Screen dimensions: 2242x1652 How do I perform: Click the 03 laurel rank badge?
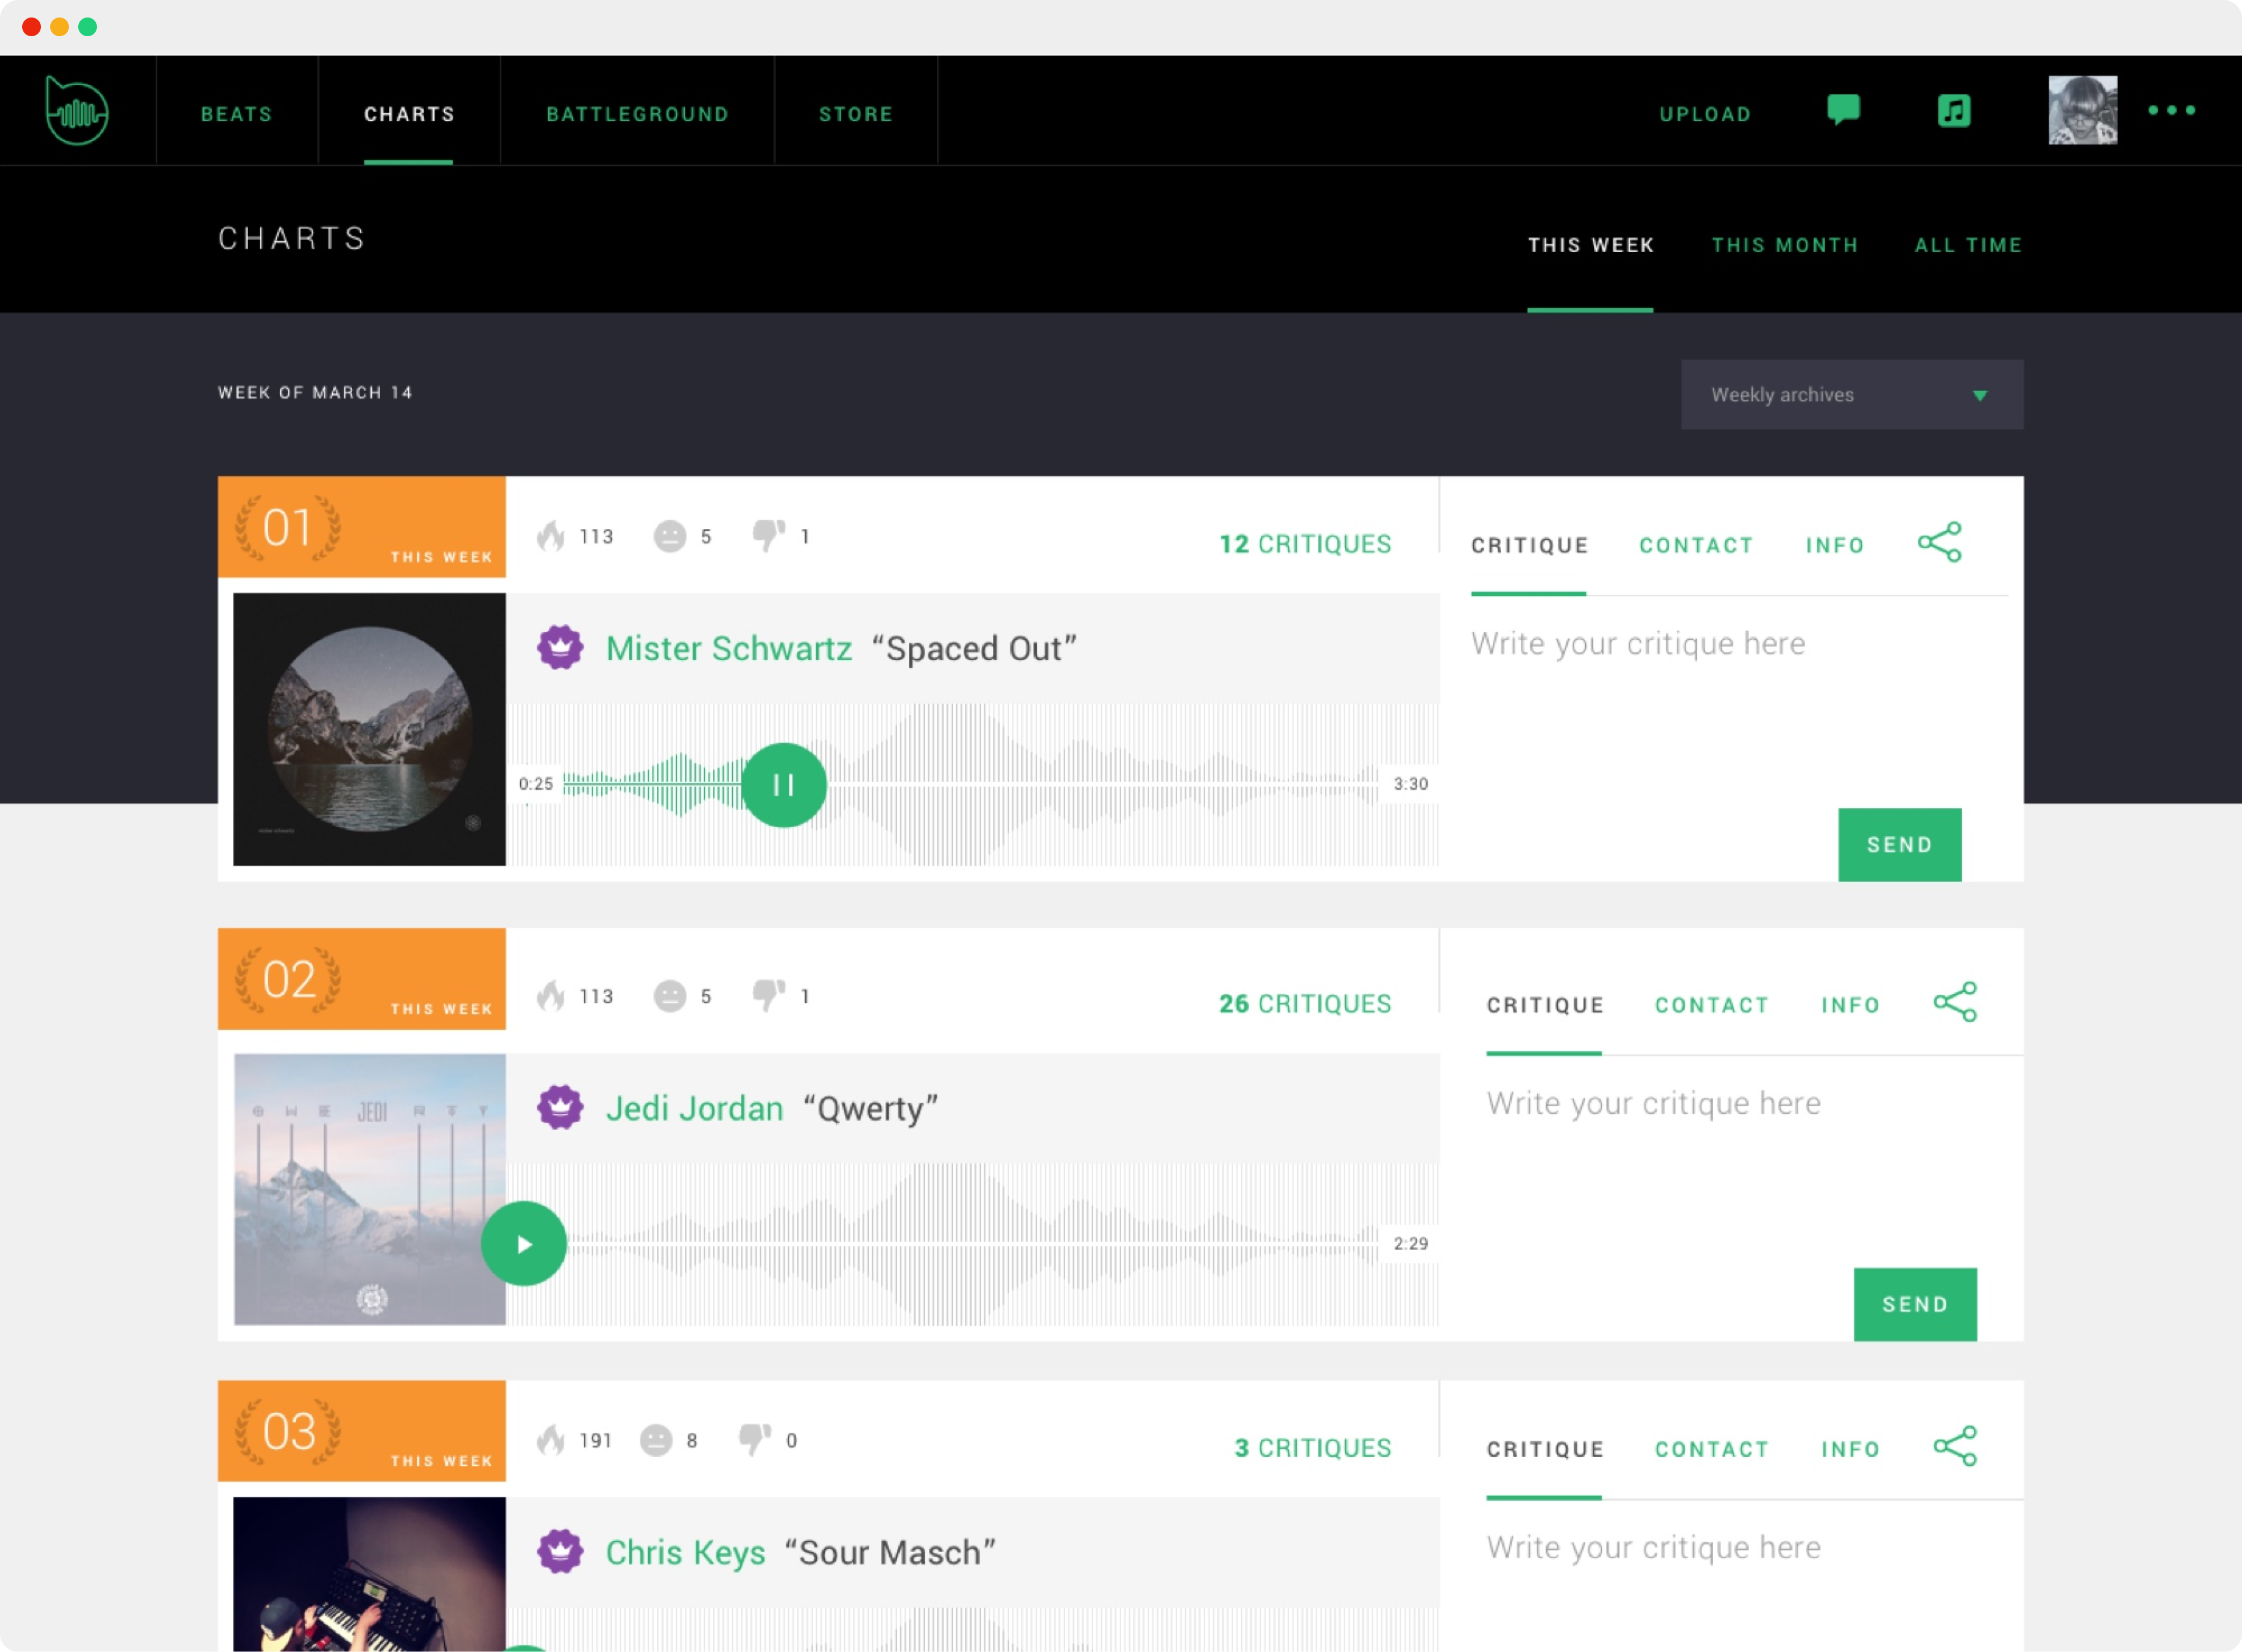pos(288,1432)
